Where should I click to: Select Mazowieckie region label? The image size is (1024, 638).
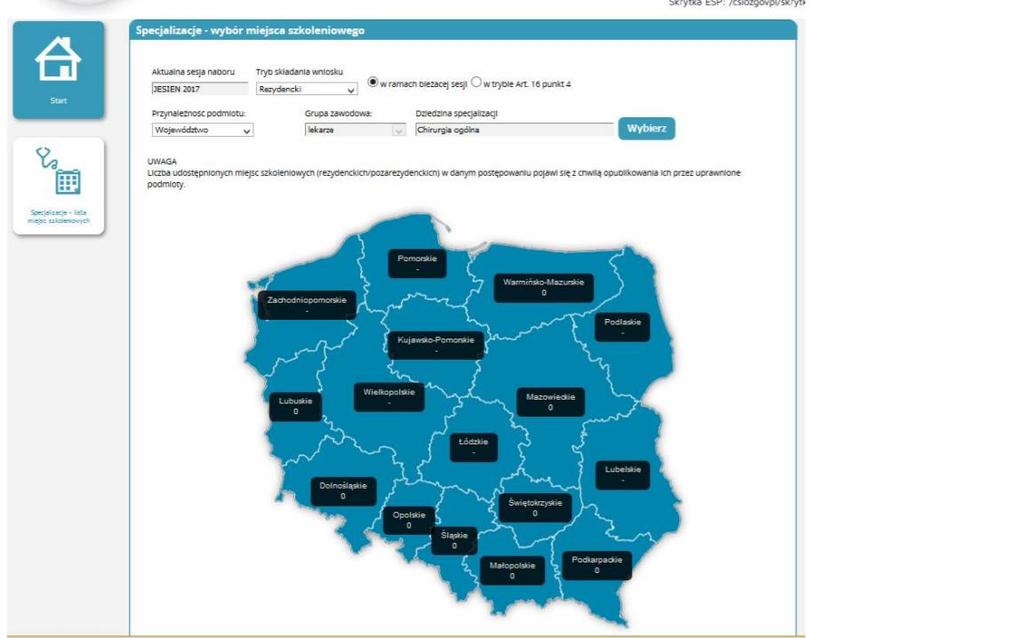(551, 402)
